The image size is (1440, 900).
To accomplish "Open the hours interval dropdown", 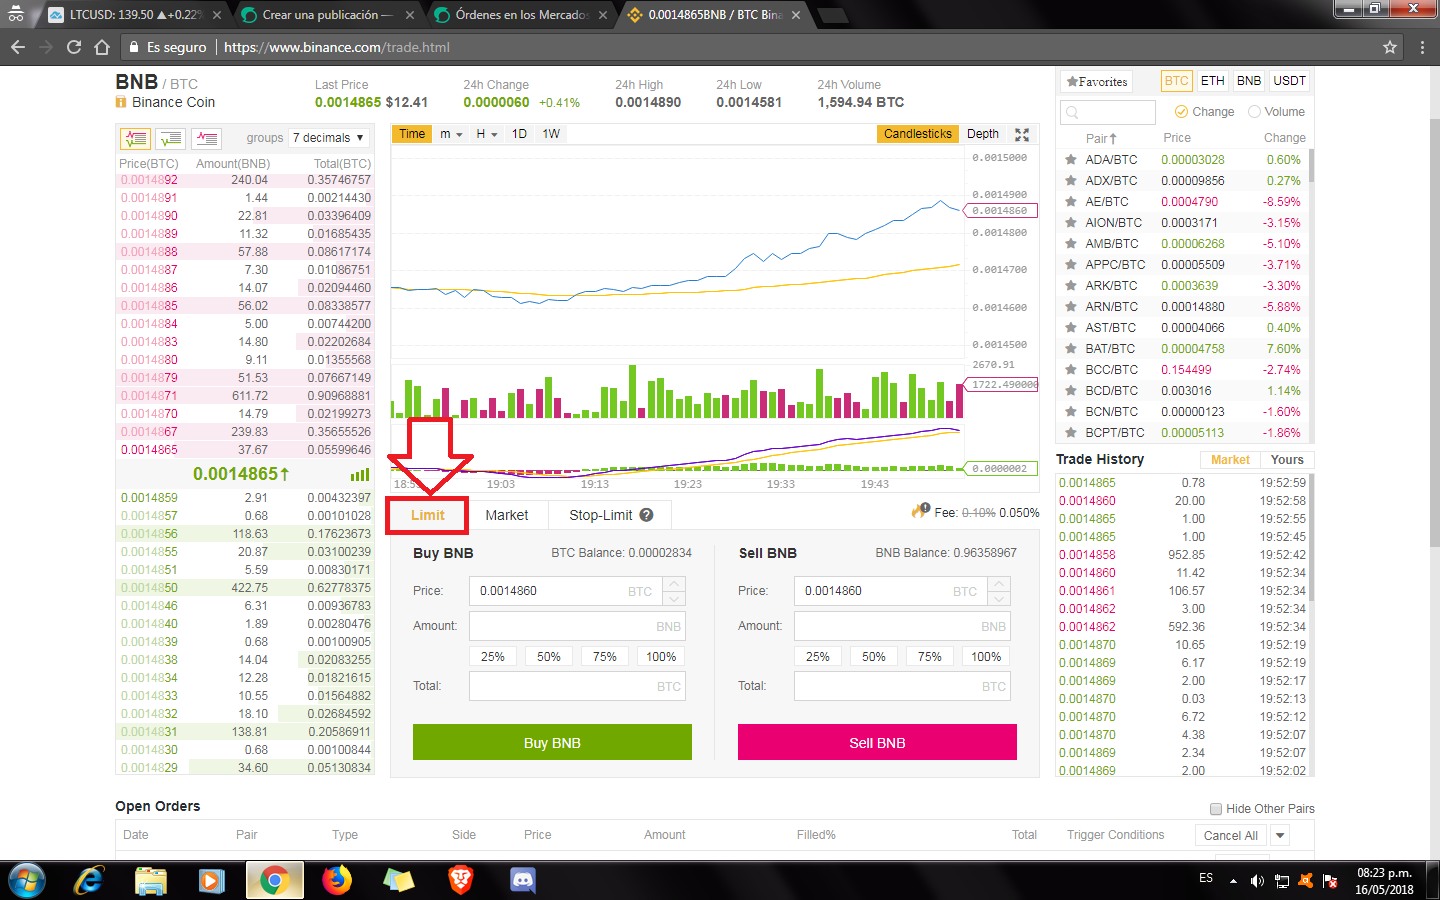I will tap(486, 134).
